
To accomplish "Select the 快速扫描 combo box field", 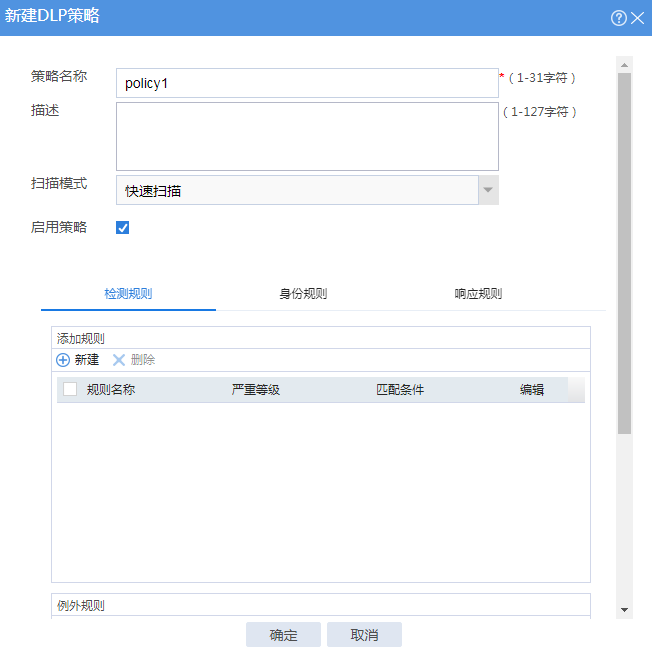I will [x=296, y=190].
